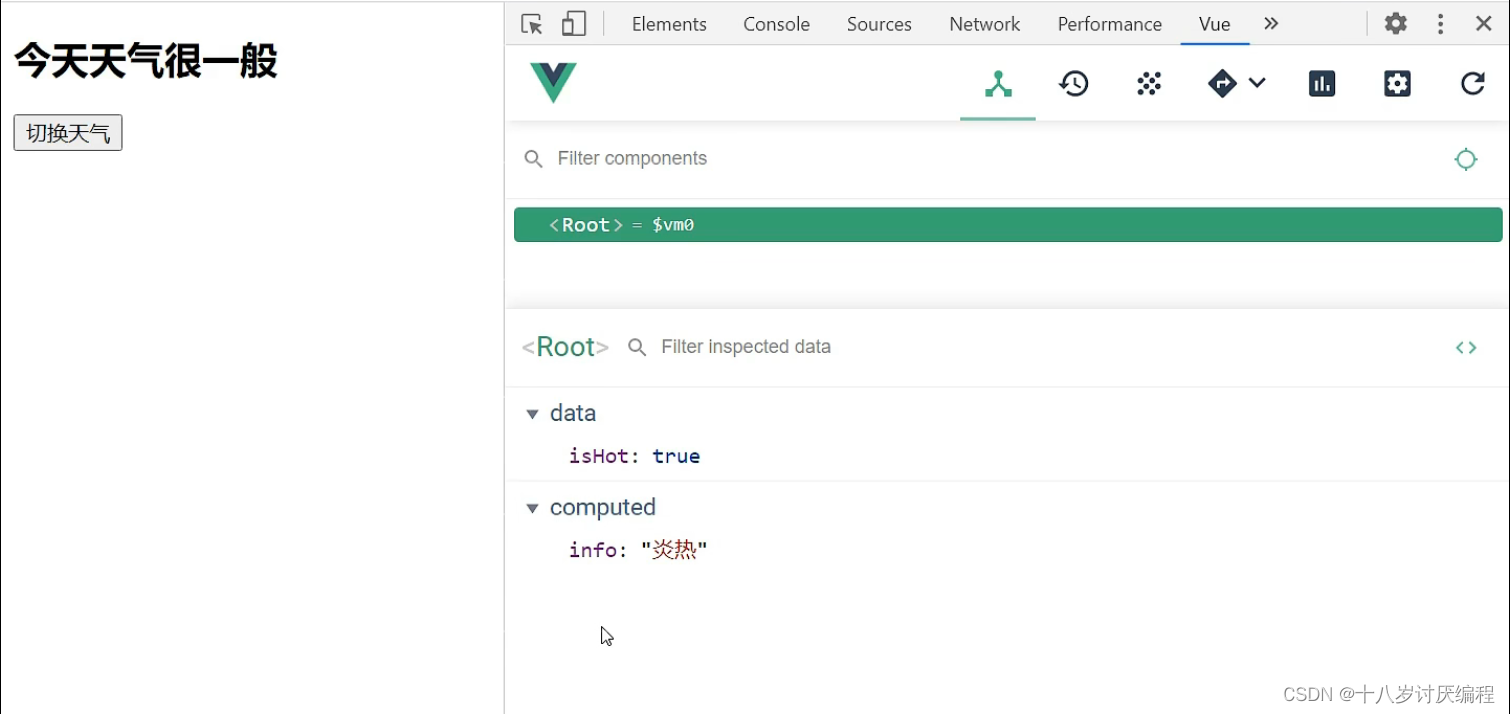This screenshot has width=1510, height=714.
Task: Open the Routing tab diamond icon
Action: pyautogui.click(x=1222, y=84)
